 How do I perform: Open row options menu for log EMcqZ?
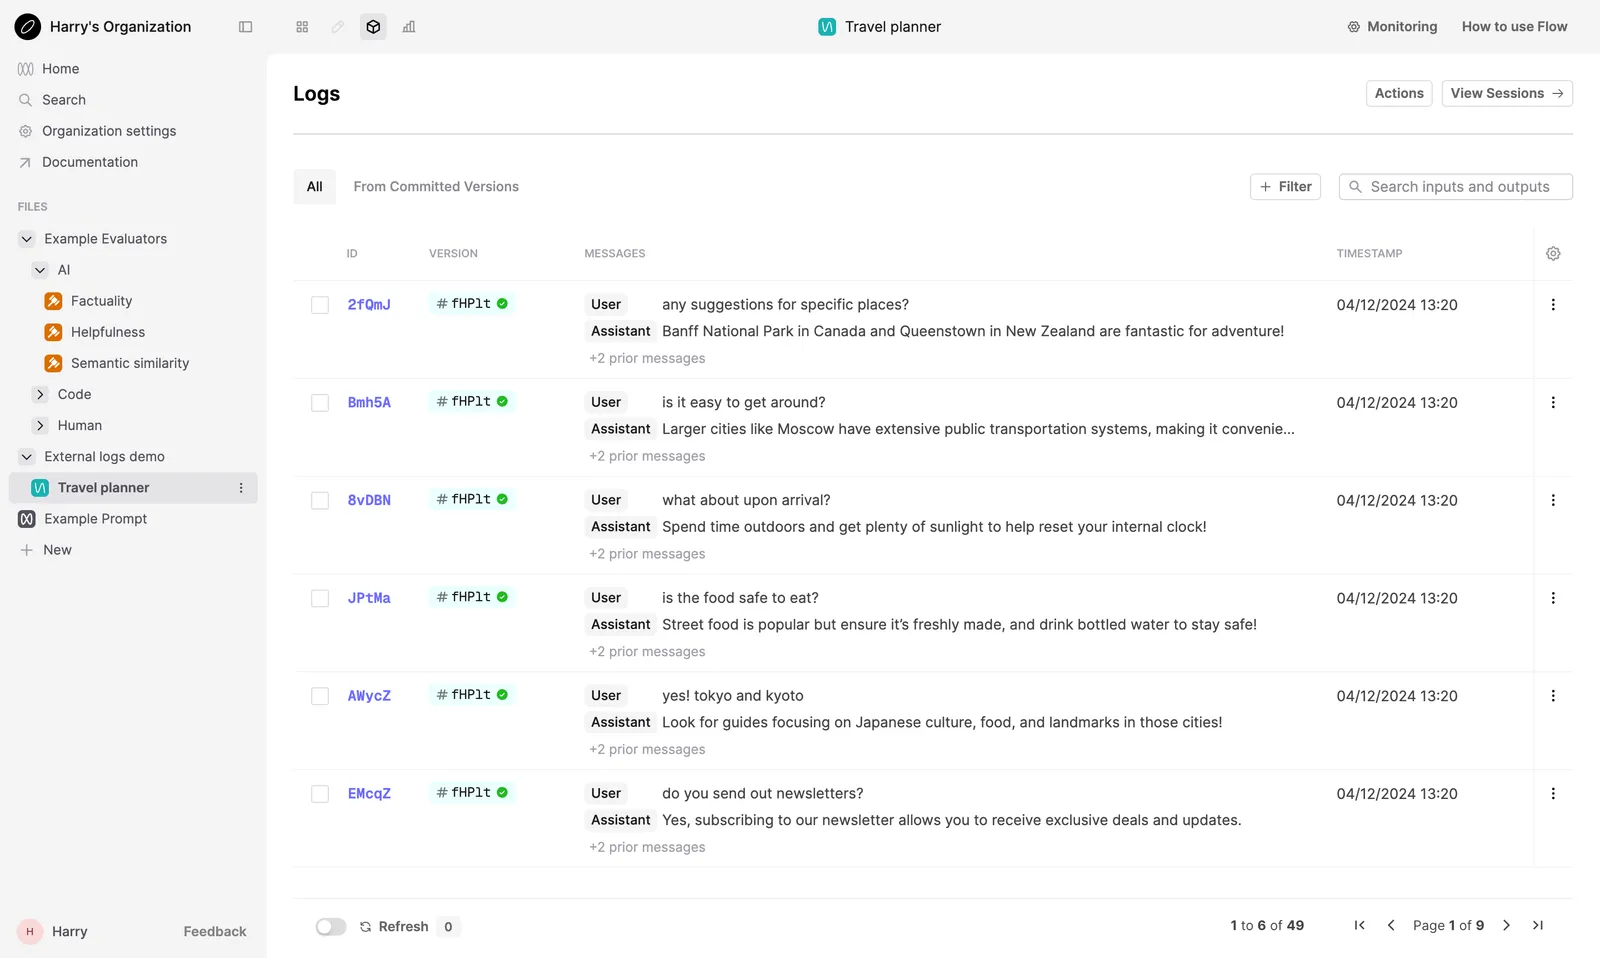point(1553,794)
